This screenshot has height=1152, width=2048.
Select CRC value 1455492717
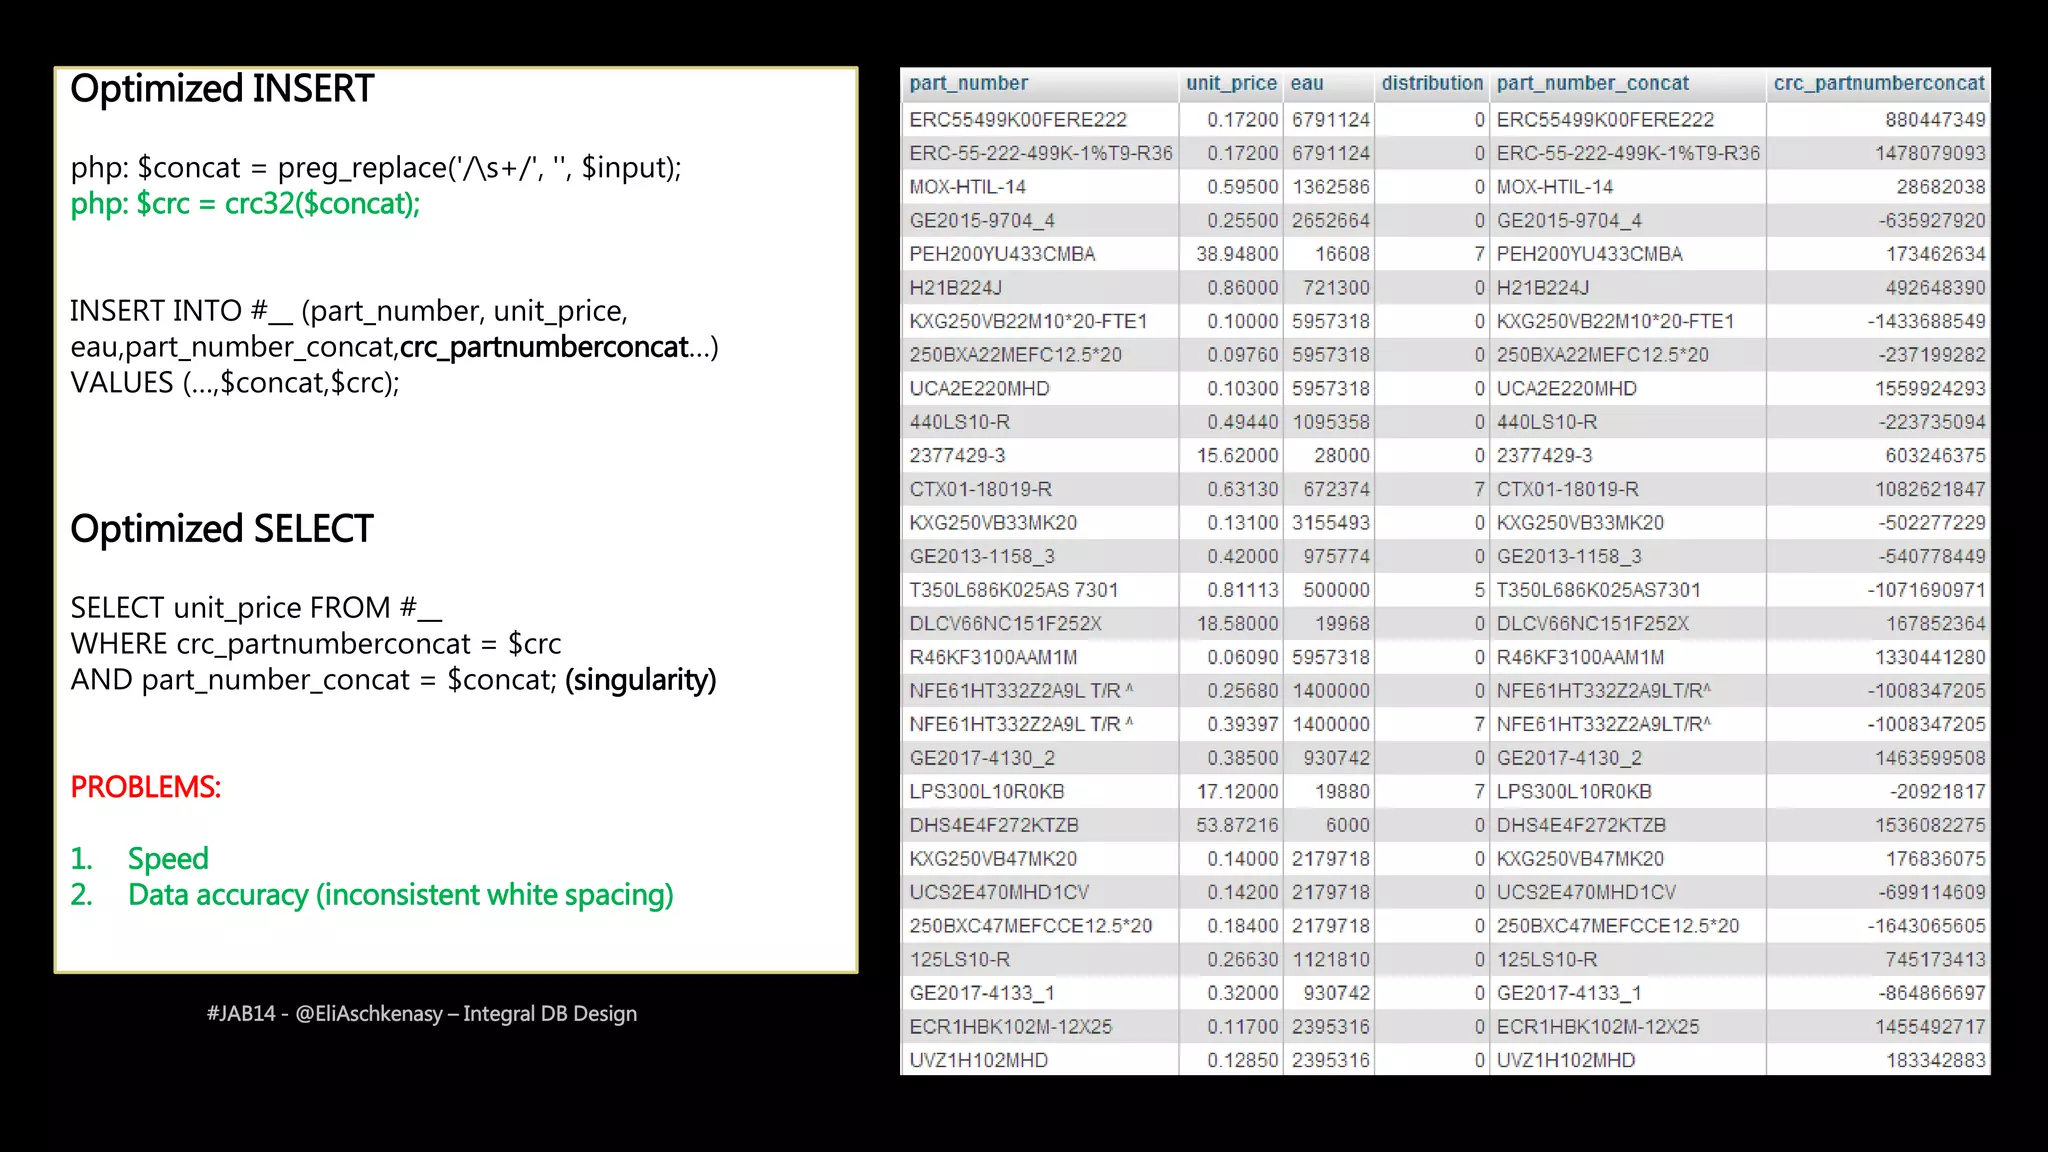pos(1930,1027)
